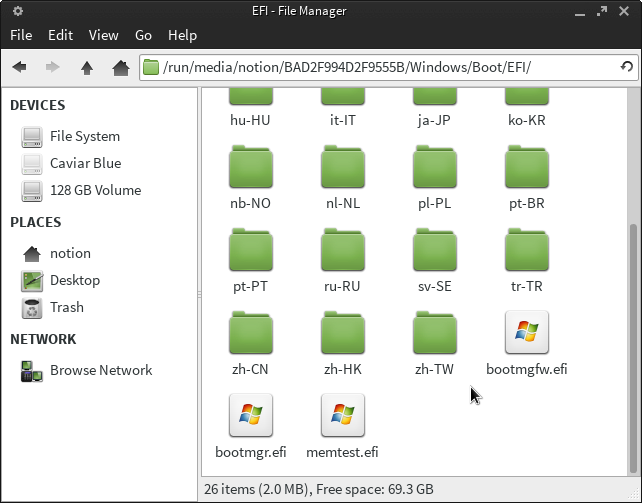Open the 128 GB Volume
Viewport: 642px width, 503px height.
(81, 190)
